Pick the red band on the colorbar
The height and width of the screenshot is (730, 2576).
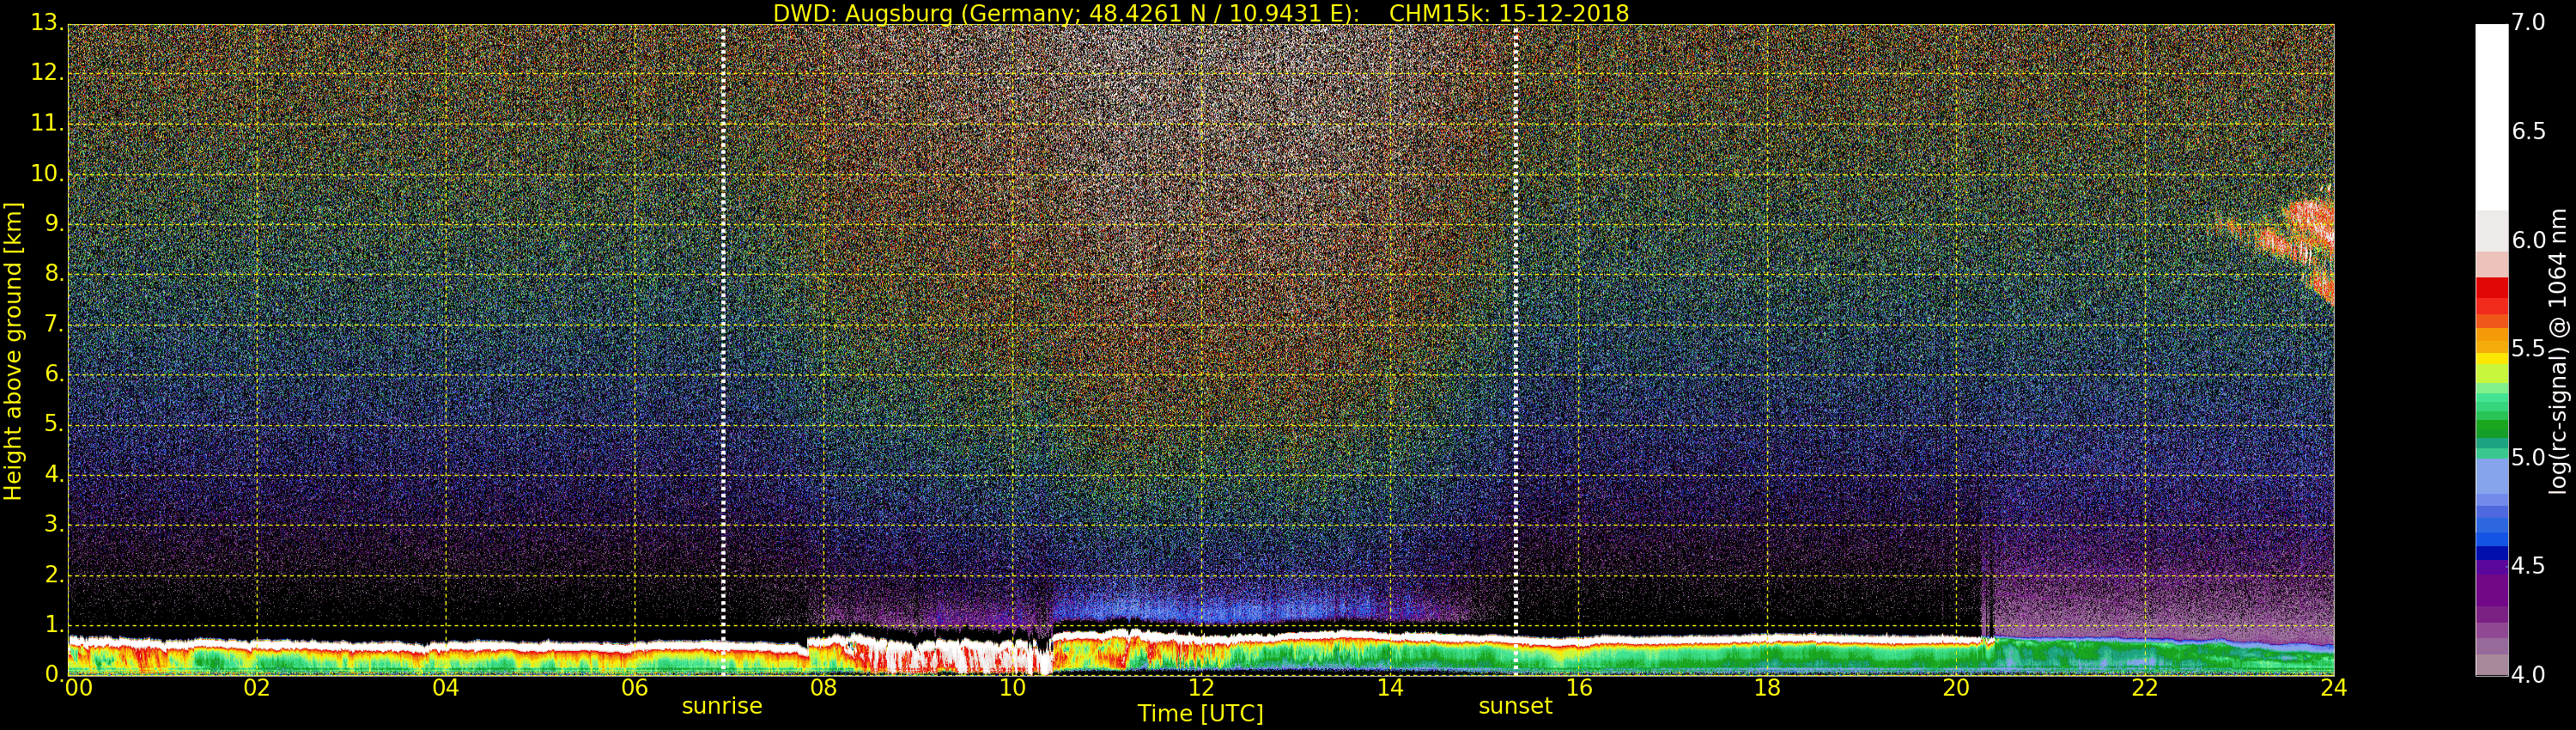2491,293
